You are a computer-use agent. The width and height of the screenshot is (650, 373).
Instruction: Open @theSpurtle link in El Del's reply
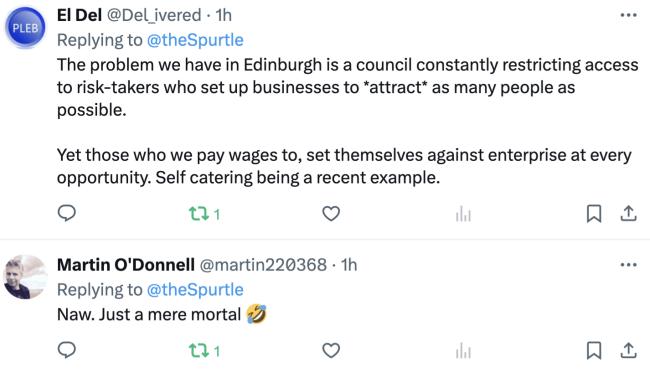[195, 40]
